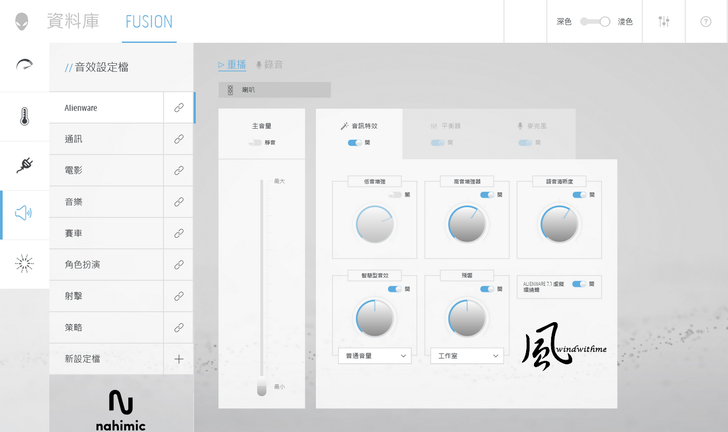Open the power plug sidebar icon
Image resolution: width=728 pixels, height=432 pixels.
pos(24,164)
